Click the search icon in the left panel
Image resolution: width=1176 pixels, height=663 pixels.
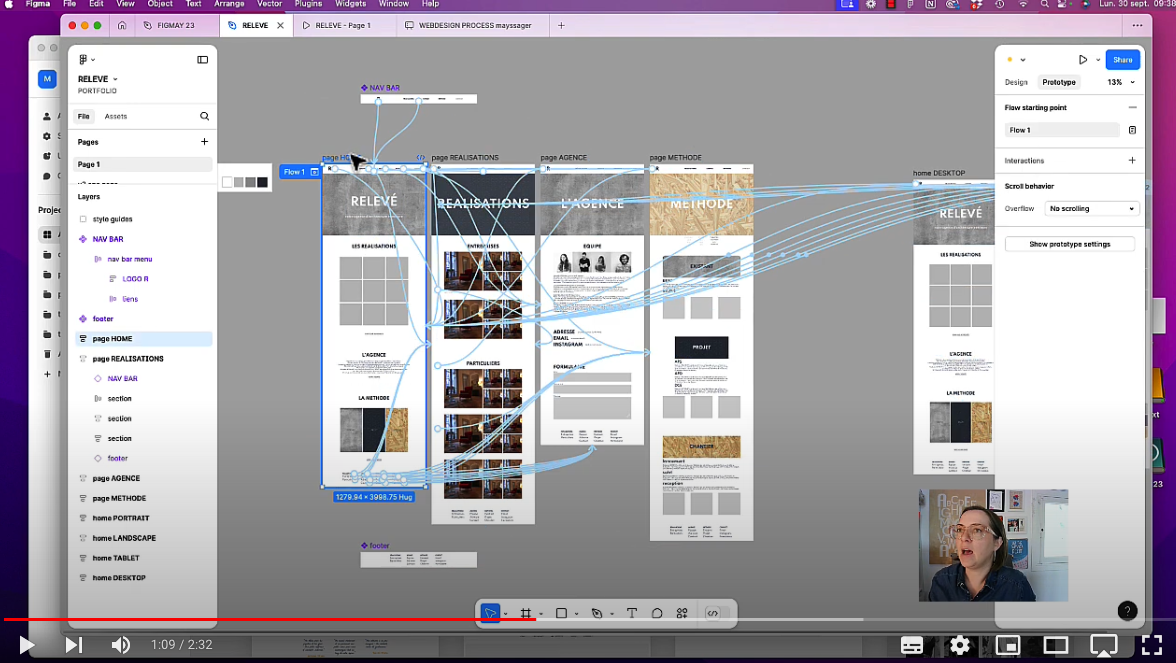coord(204,116)
